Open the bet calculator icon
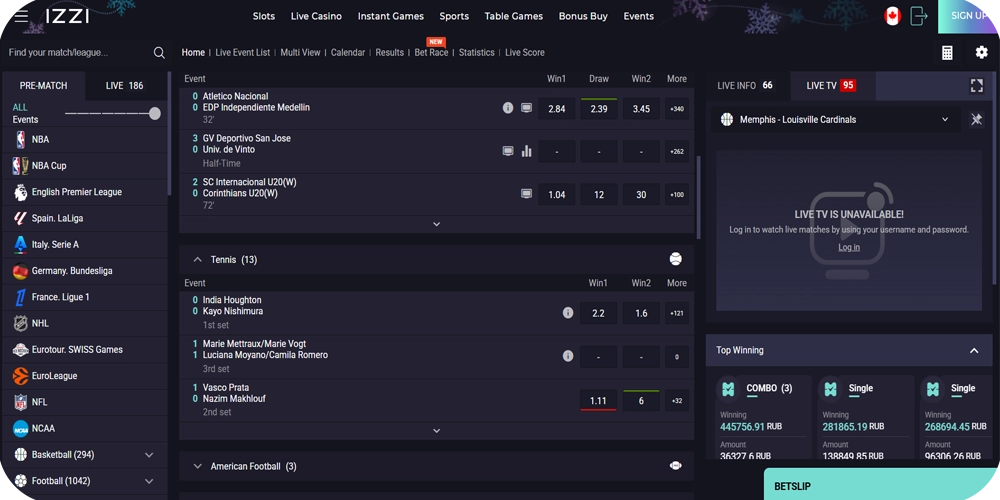Screen dimensions: 1000x500 pos(947,53)
